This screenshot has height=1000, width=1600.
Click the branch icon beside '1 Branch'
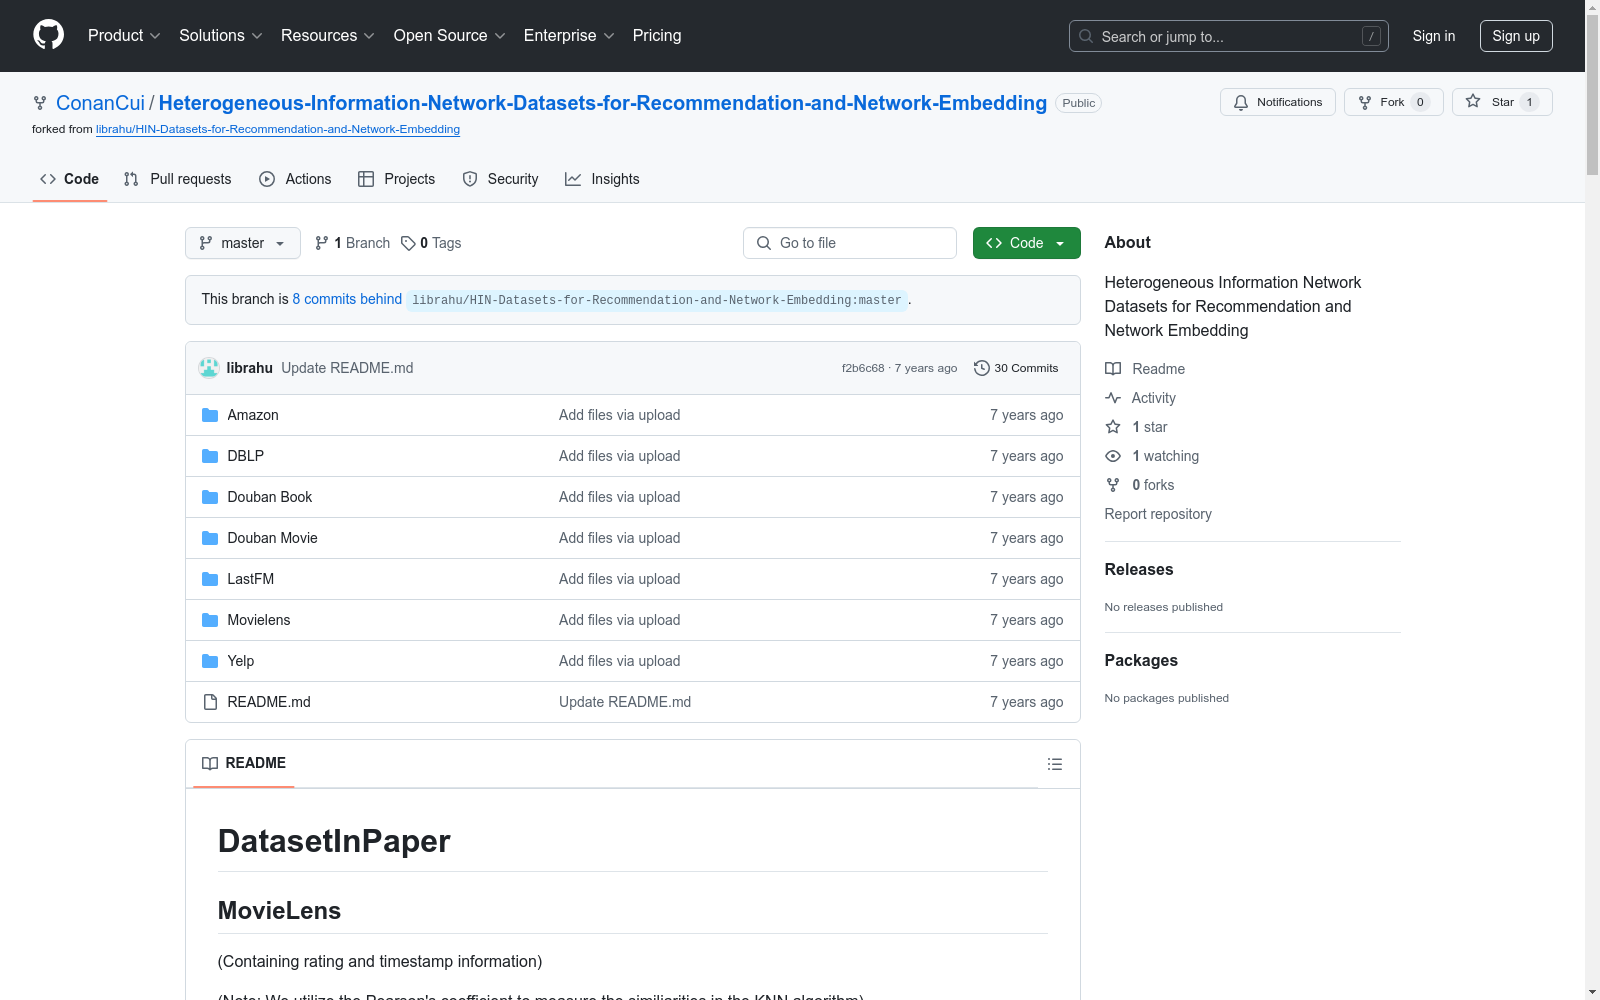coord(322,243)
